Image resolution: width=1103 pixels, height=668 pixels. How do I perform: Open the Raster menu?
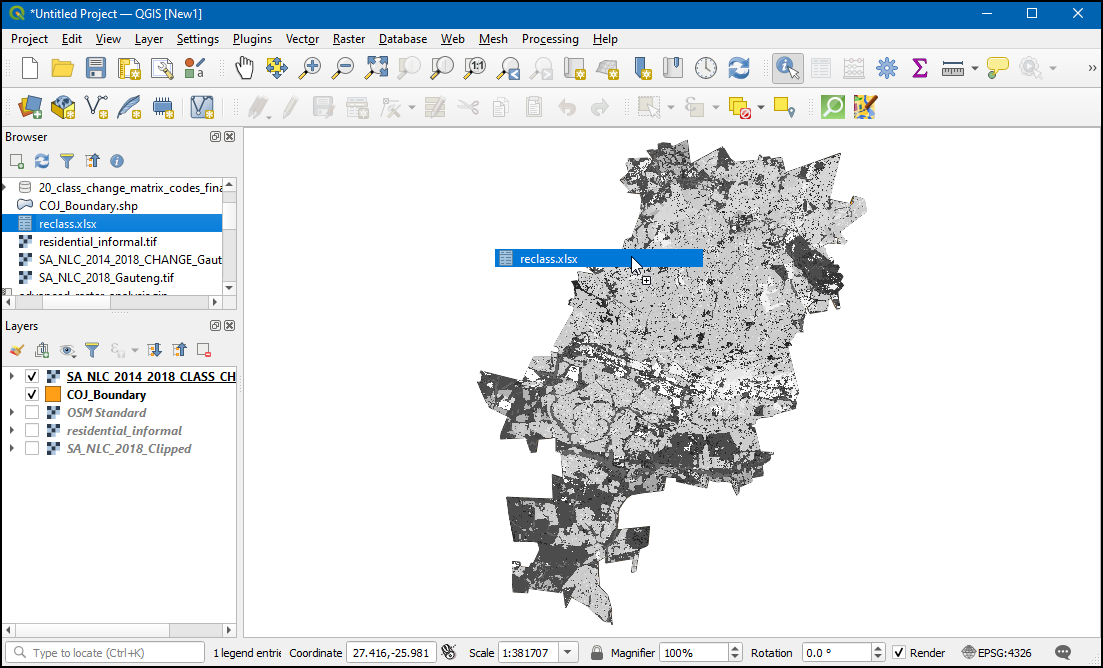point(349,39)
